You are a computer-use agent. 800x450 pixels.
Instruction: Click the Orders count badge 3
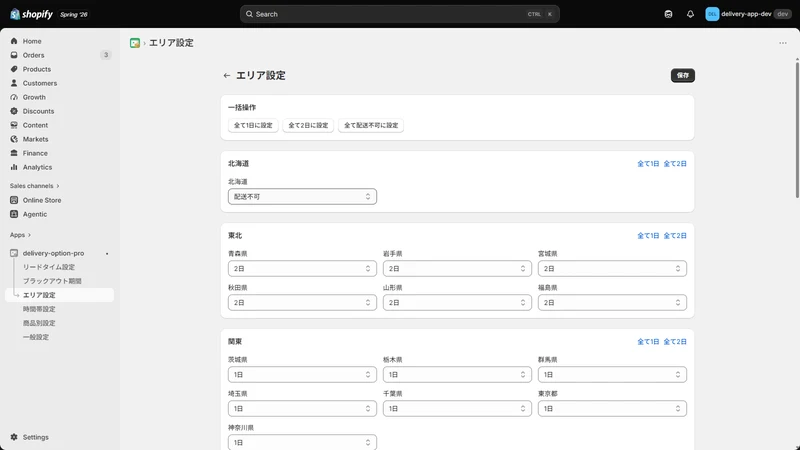[106, 55]
